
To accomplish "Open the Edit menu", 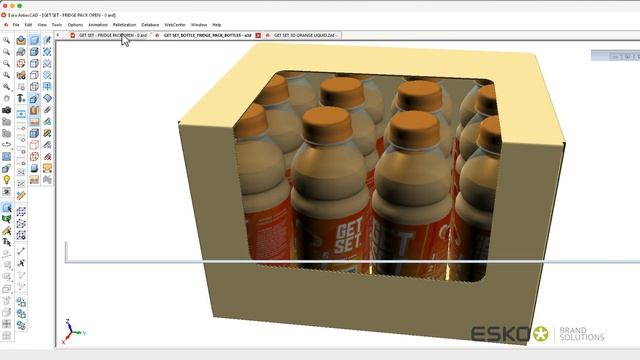I will (28, 25).
